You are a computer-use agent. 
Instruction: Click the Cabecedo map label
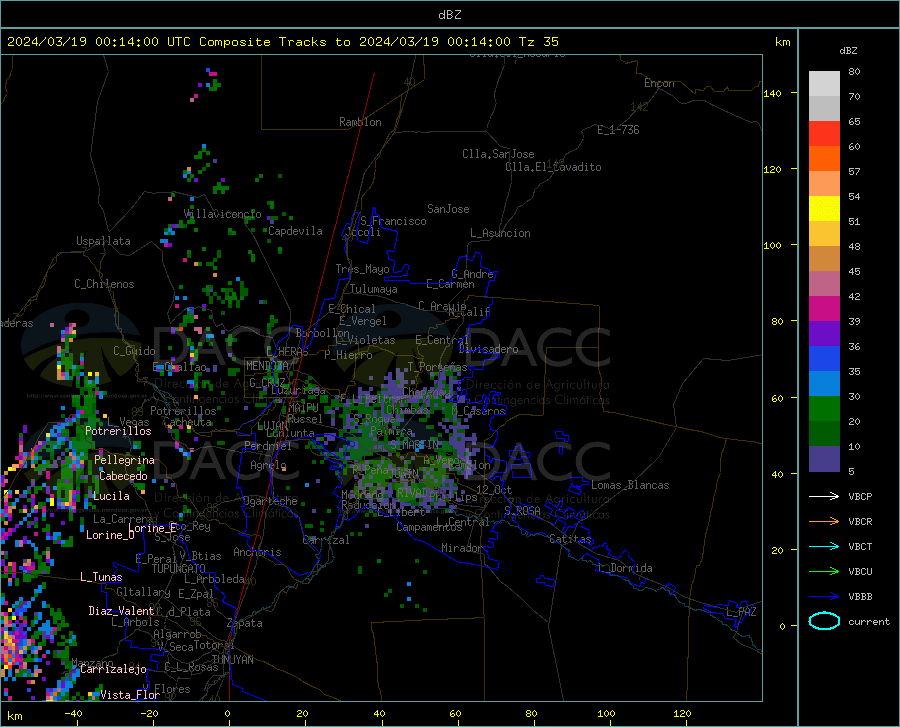coord(123,476)
